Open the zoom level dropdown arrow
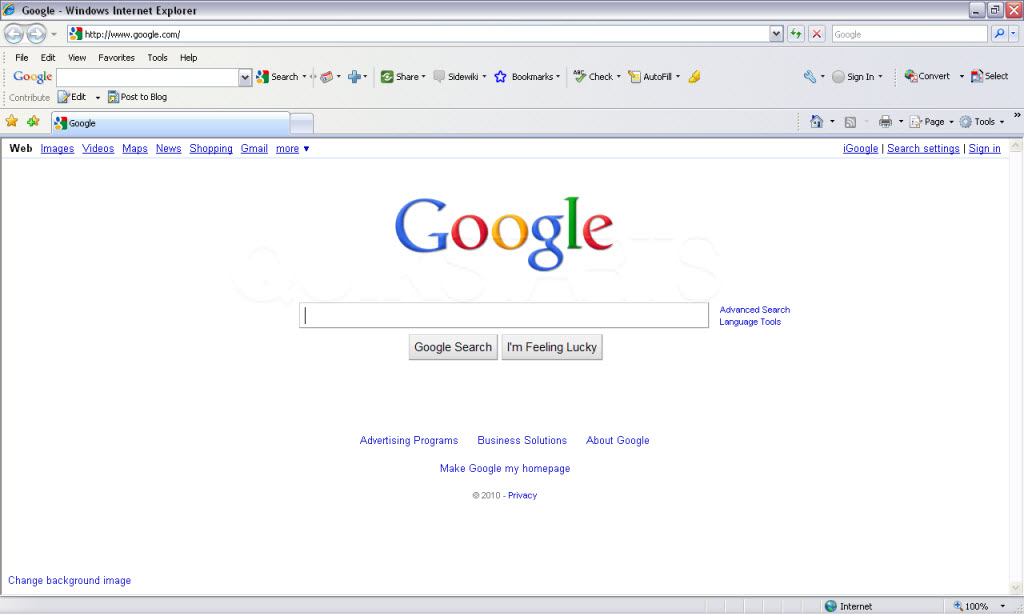 1003,606
